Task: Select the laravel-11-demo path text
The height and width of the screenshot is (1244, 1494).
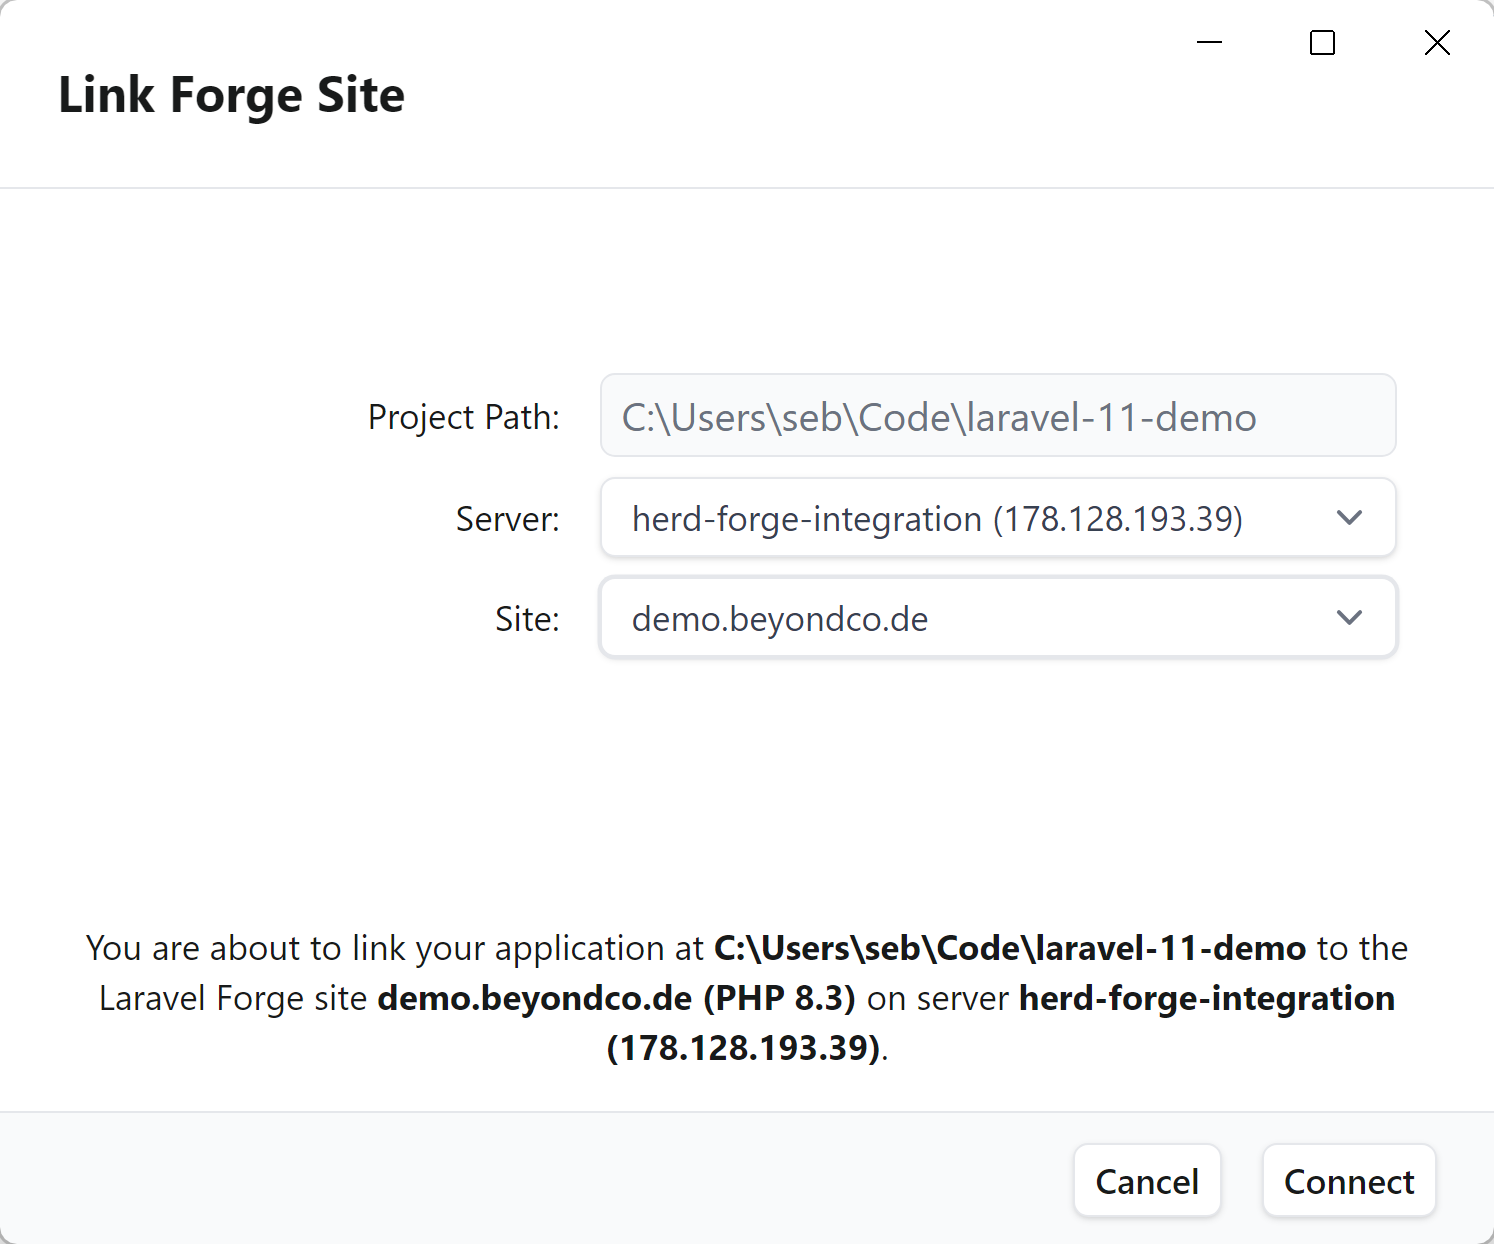Action: tap(939, 417)
